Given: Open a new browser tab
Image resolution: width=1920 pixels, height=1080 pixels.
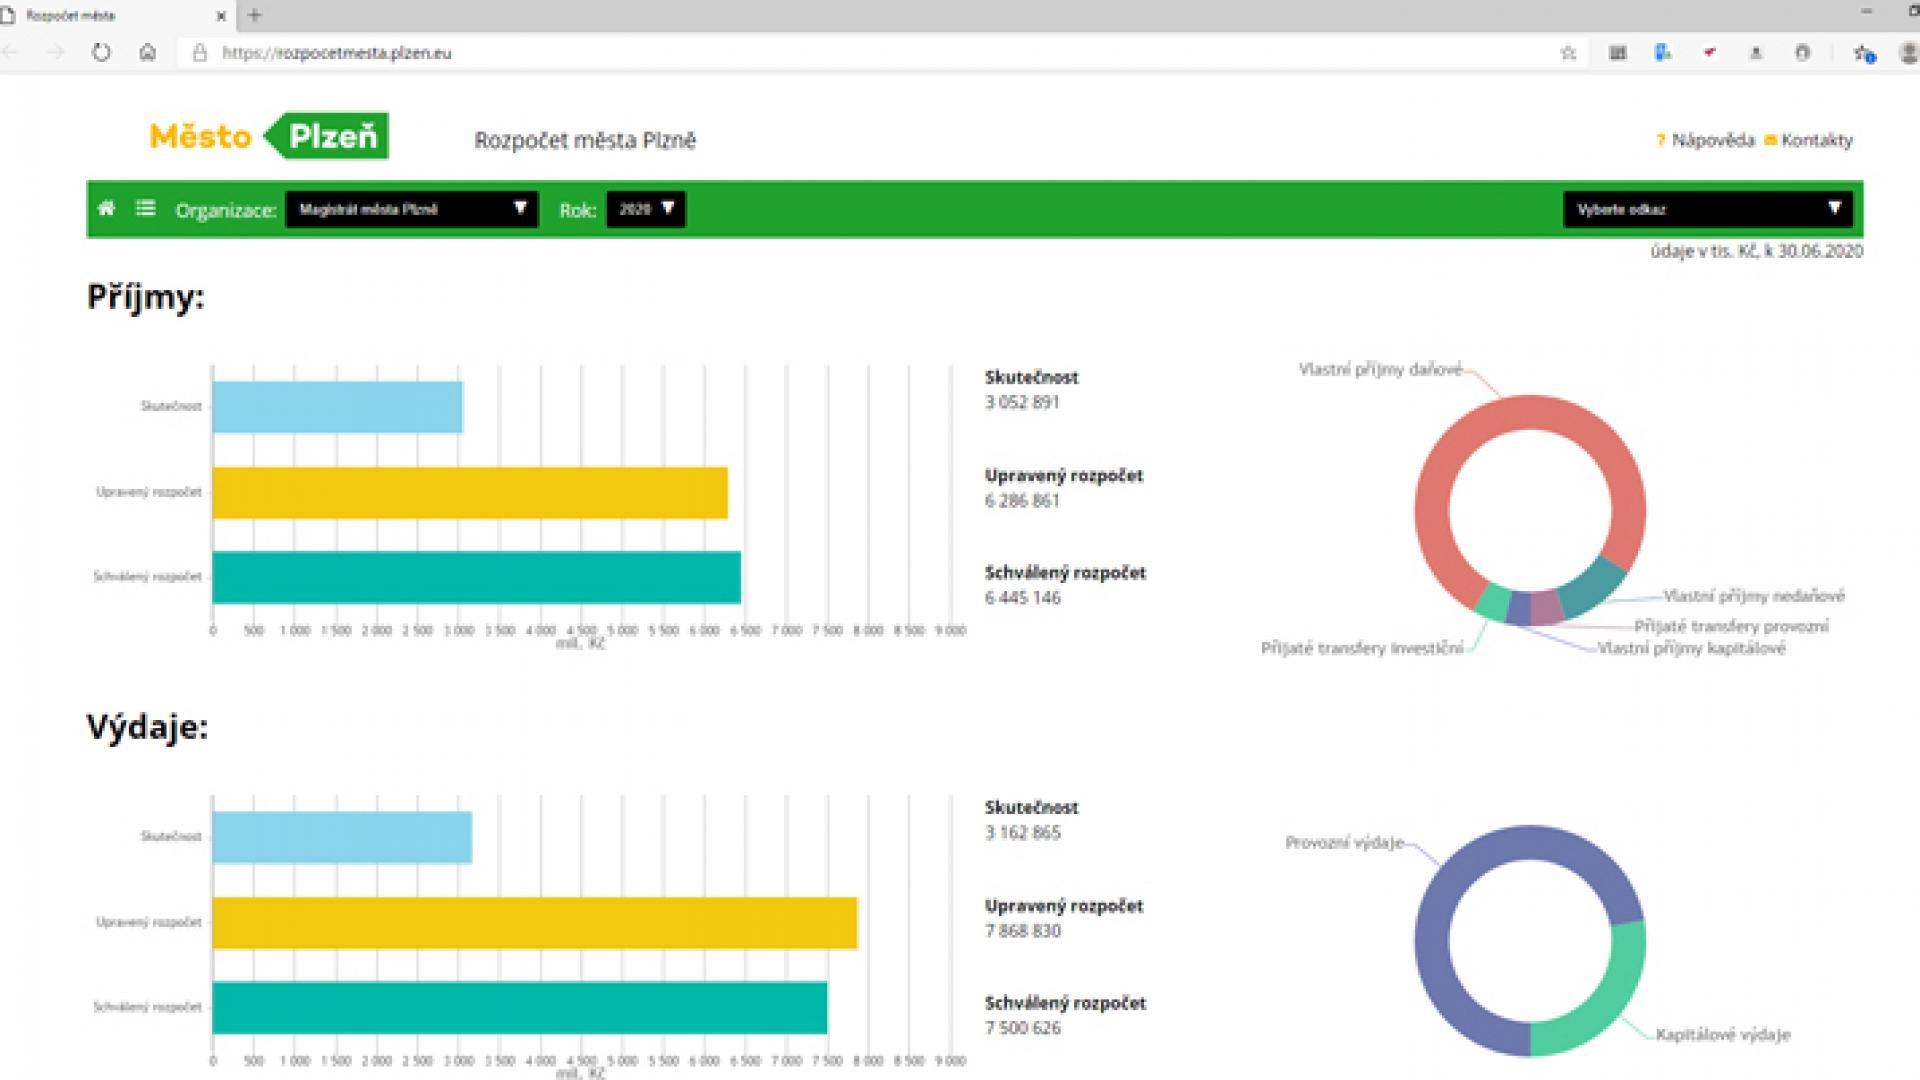Looking at the screenshot, I should click(254, 15).
